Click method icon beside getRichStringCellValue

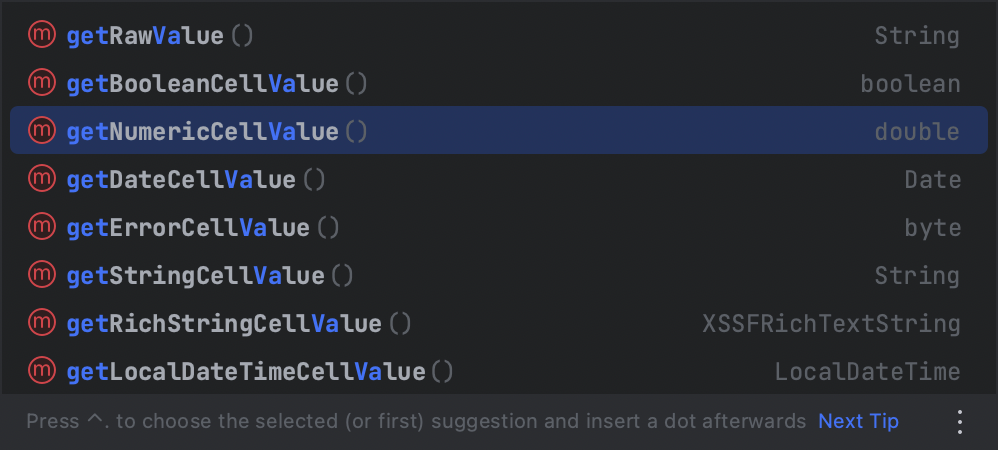41,323
